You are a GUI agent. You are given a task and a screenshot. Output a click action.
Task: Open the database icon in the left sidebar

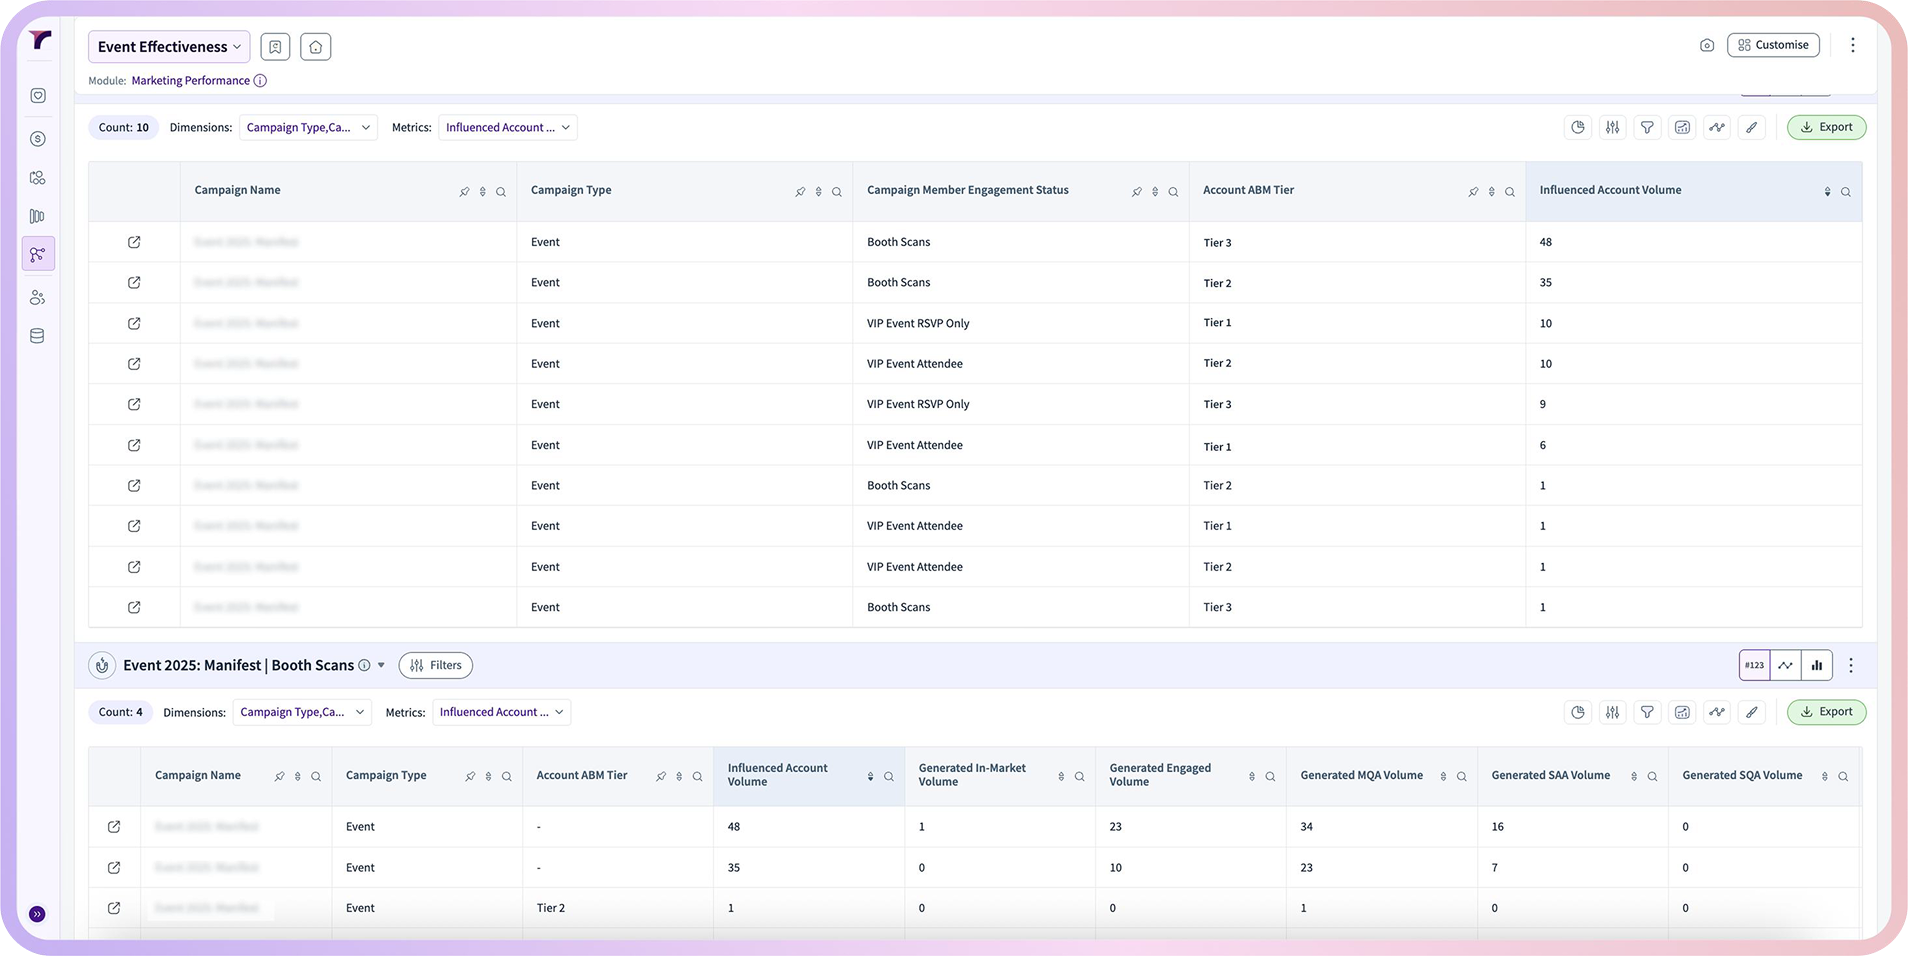click(x=38, y=336)
